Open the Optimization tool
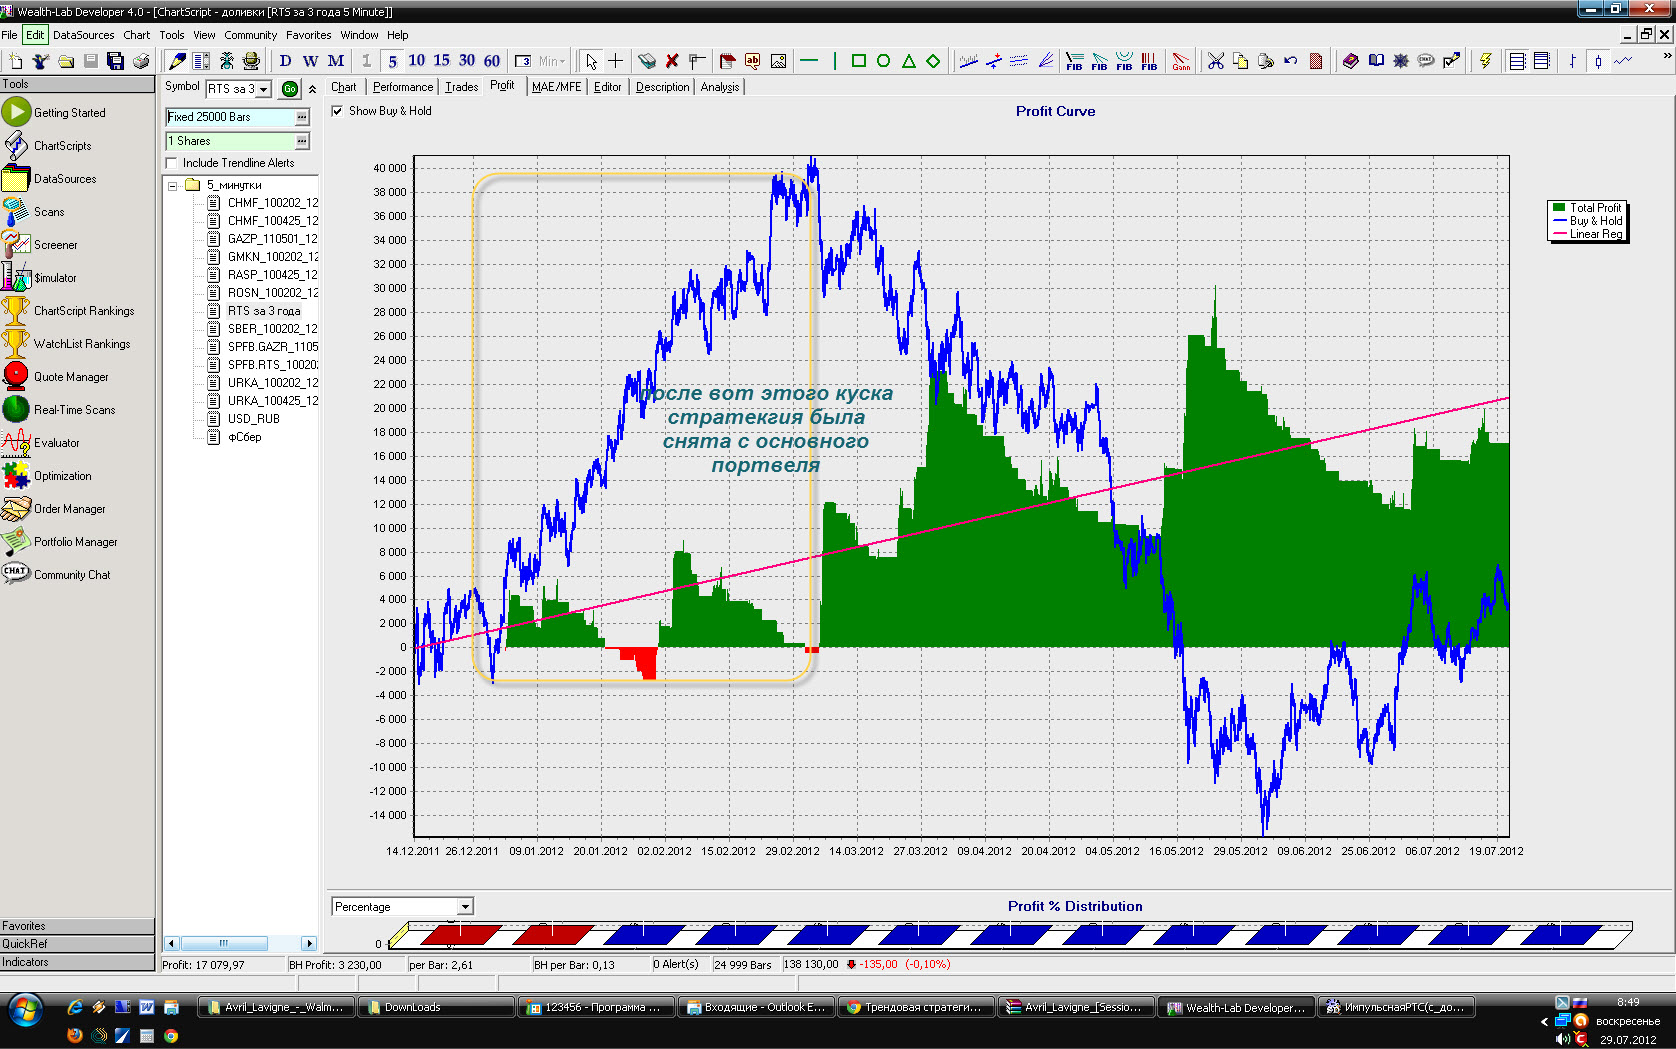 click(48, 476)
